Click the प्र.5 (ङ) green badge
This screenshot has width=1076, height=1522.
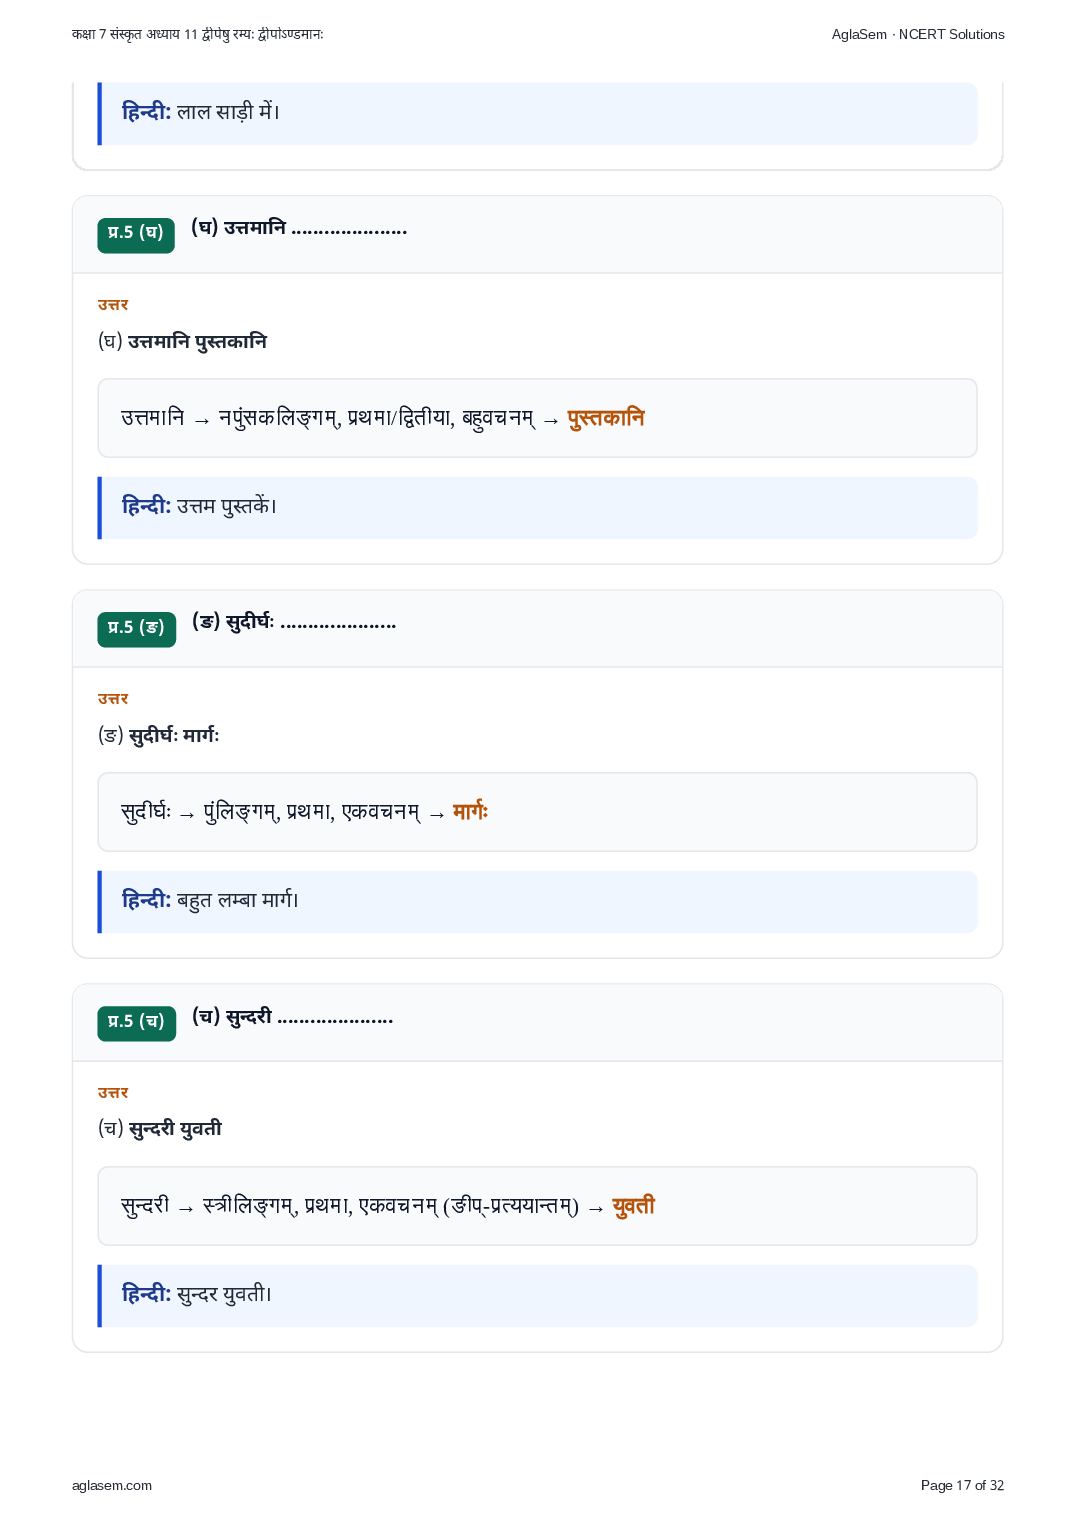tap(137, 628)
